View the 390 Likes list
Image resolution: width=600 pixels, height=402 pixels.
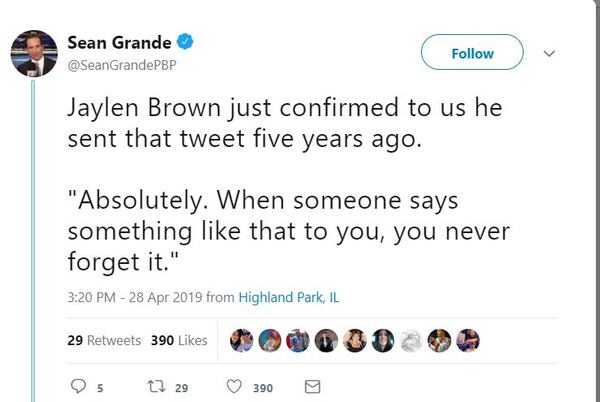tap(179, 340)
